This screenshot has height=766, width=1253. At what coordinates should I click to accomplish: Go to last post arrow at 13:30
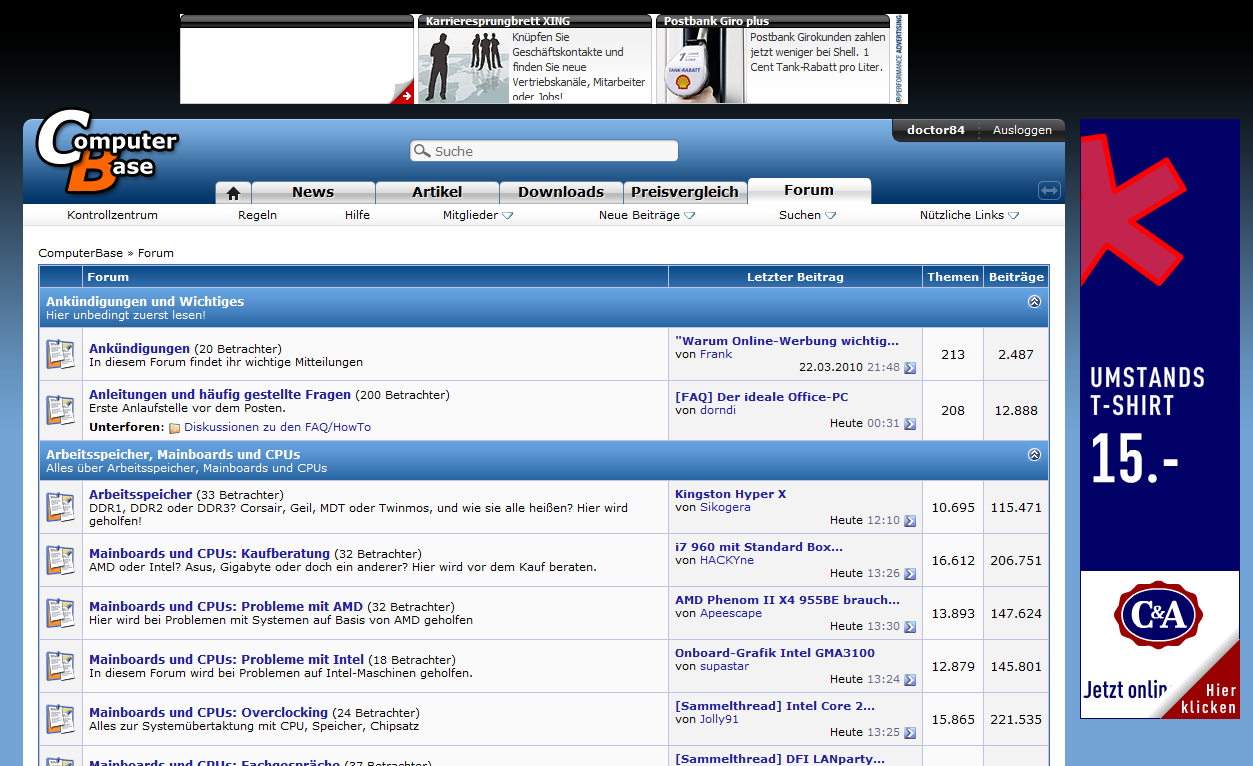coord(910,627)
